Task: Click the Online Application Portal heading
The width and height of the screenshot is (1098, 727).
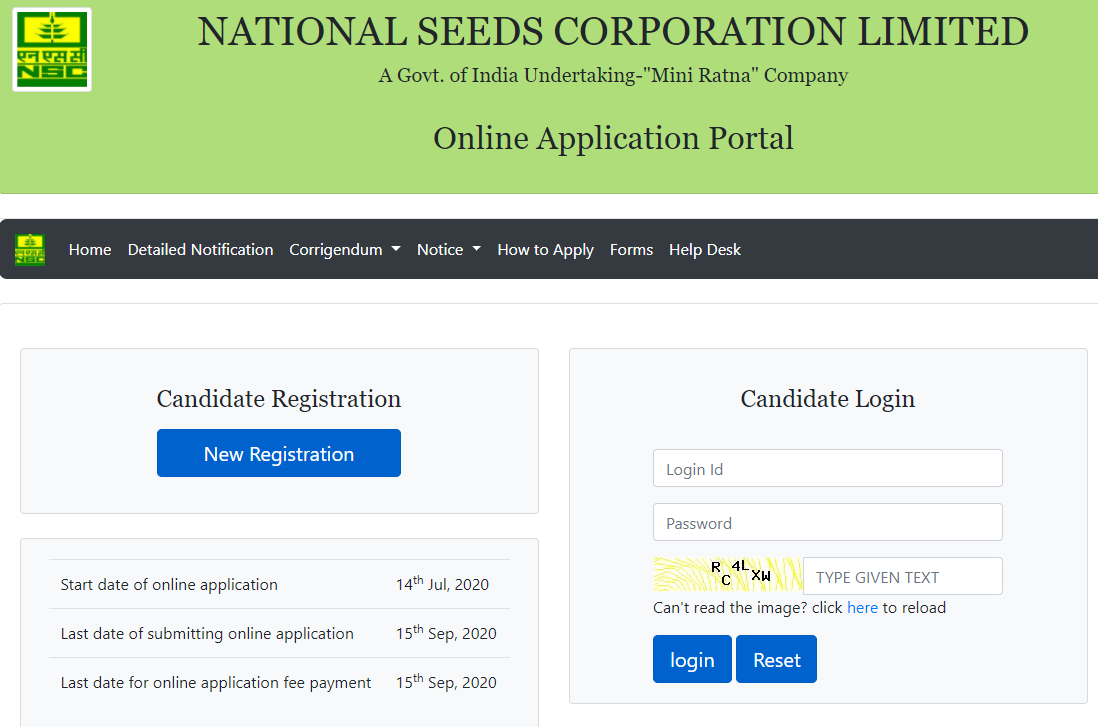Action: click(x=613, y=138)
